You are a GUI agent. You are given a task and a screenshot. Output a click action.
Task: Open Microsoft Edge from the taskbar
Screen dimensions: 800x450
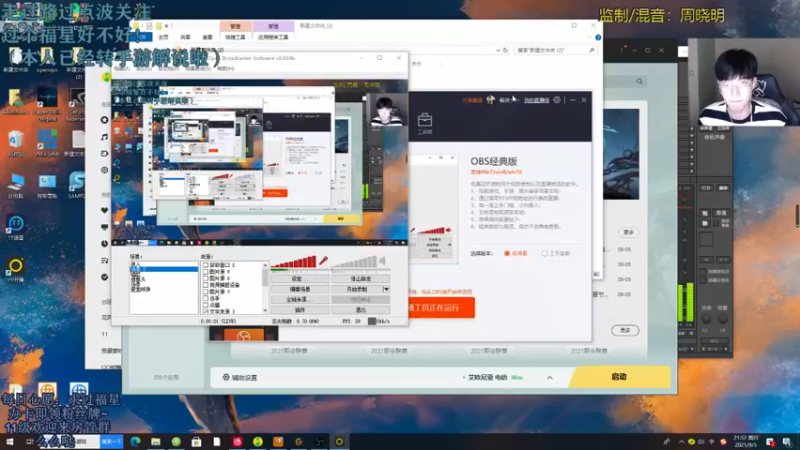pyautogui.click(x=135, y=442)
